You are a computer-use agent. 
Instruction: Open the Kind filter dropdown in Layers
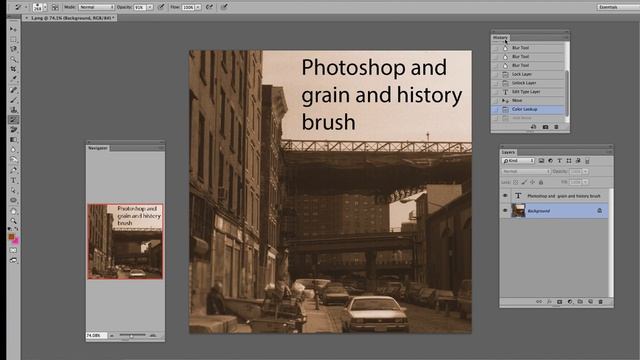click(x=518, y=161)
